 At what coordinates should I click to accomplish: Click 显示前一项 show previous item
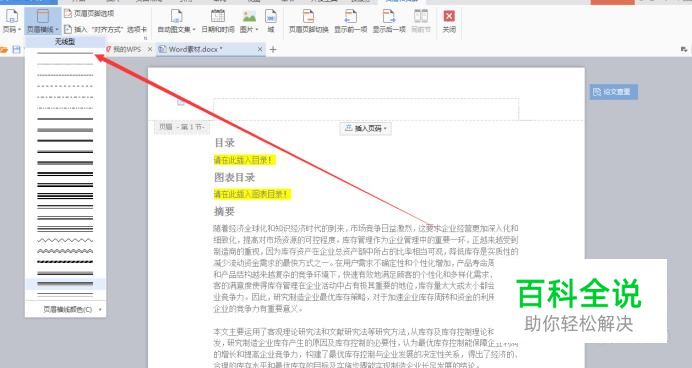pos(350,21)
